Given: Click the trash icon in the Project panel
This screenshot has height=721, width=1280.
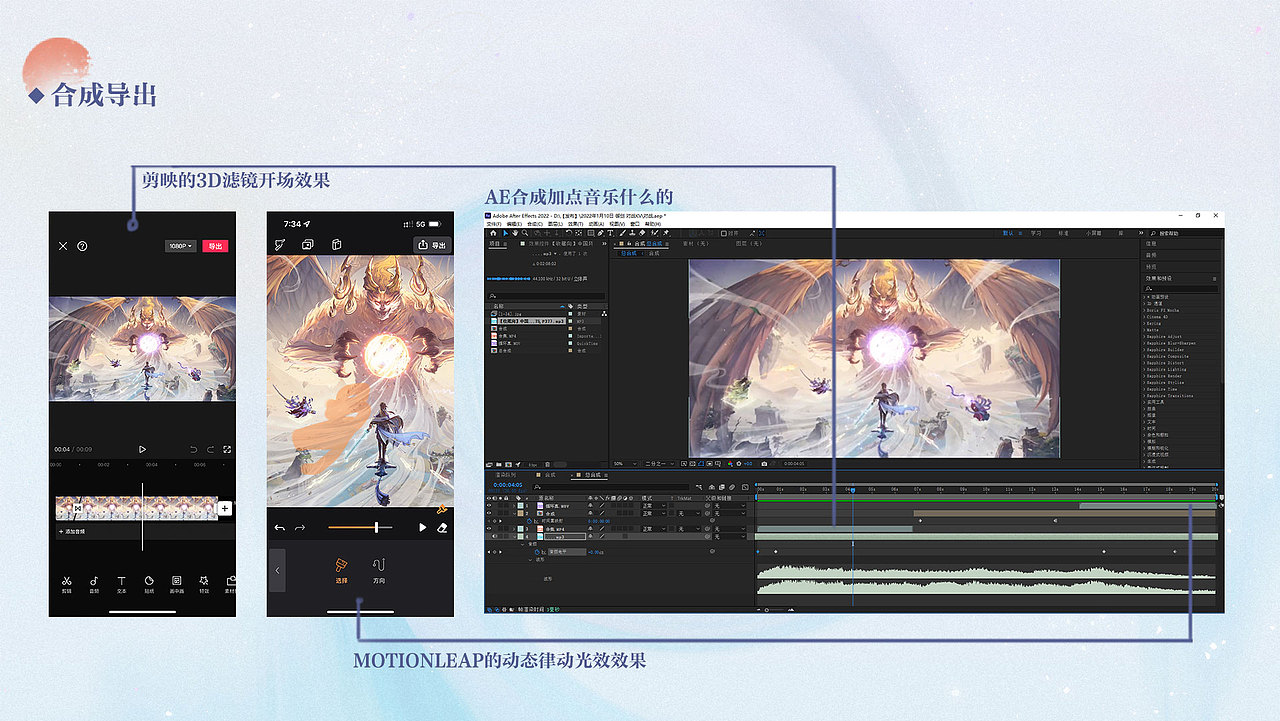Looking at the screenshot, I should click(x=547, y=464).
